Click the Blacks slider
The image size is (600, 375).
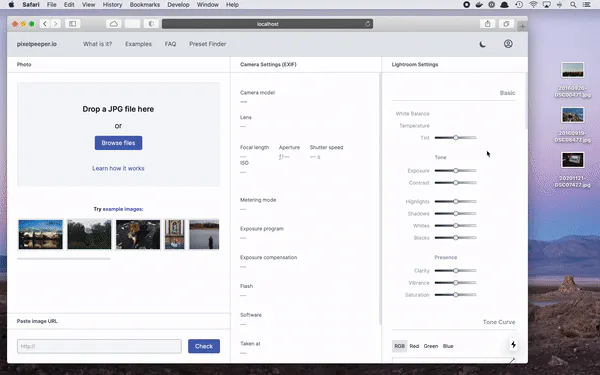point(455,238)
